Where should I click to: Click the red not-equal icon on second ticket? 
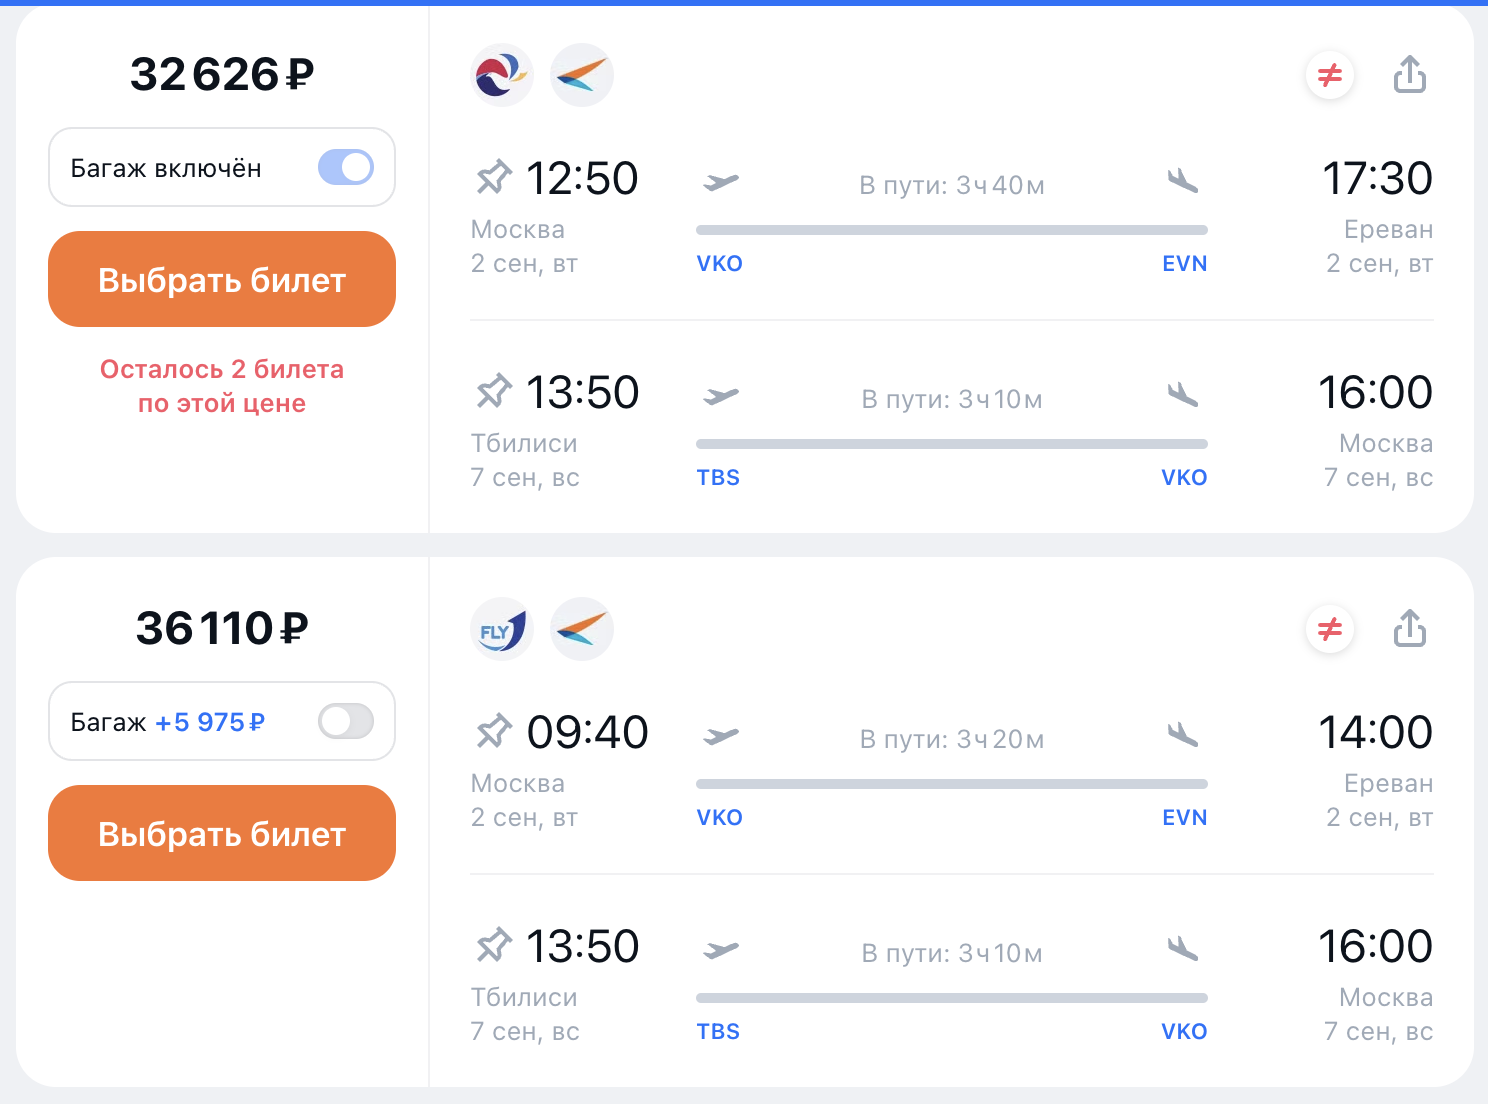coord(1330,629)
